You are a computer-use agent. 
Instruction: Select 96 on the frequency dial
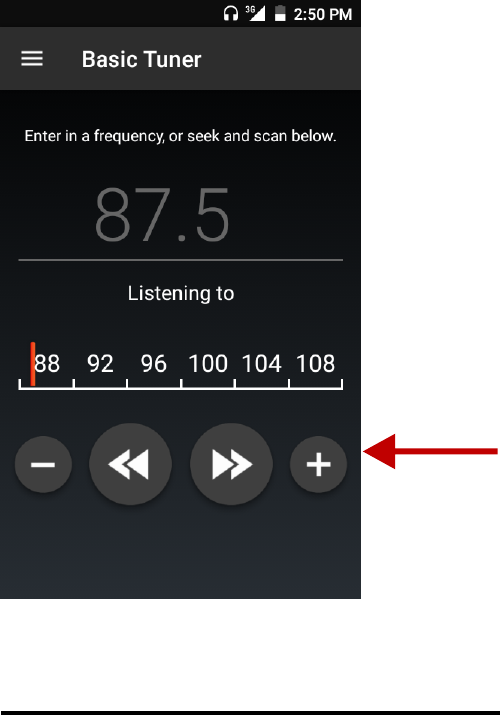154,363
